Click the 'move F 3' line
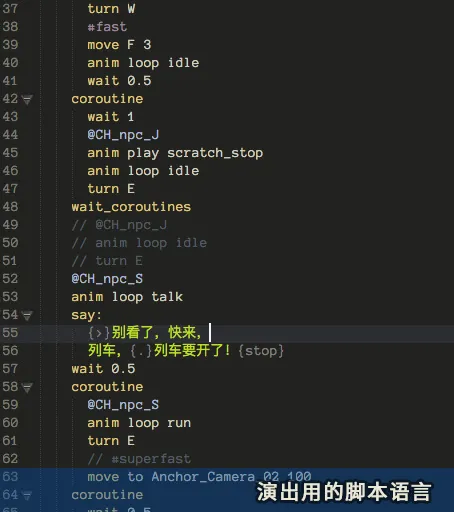Screen dimensions: 454x512 tap(119, 45)
